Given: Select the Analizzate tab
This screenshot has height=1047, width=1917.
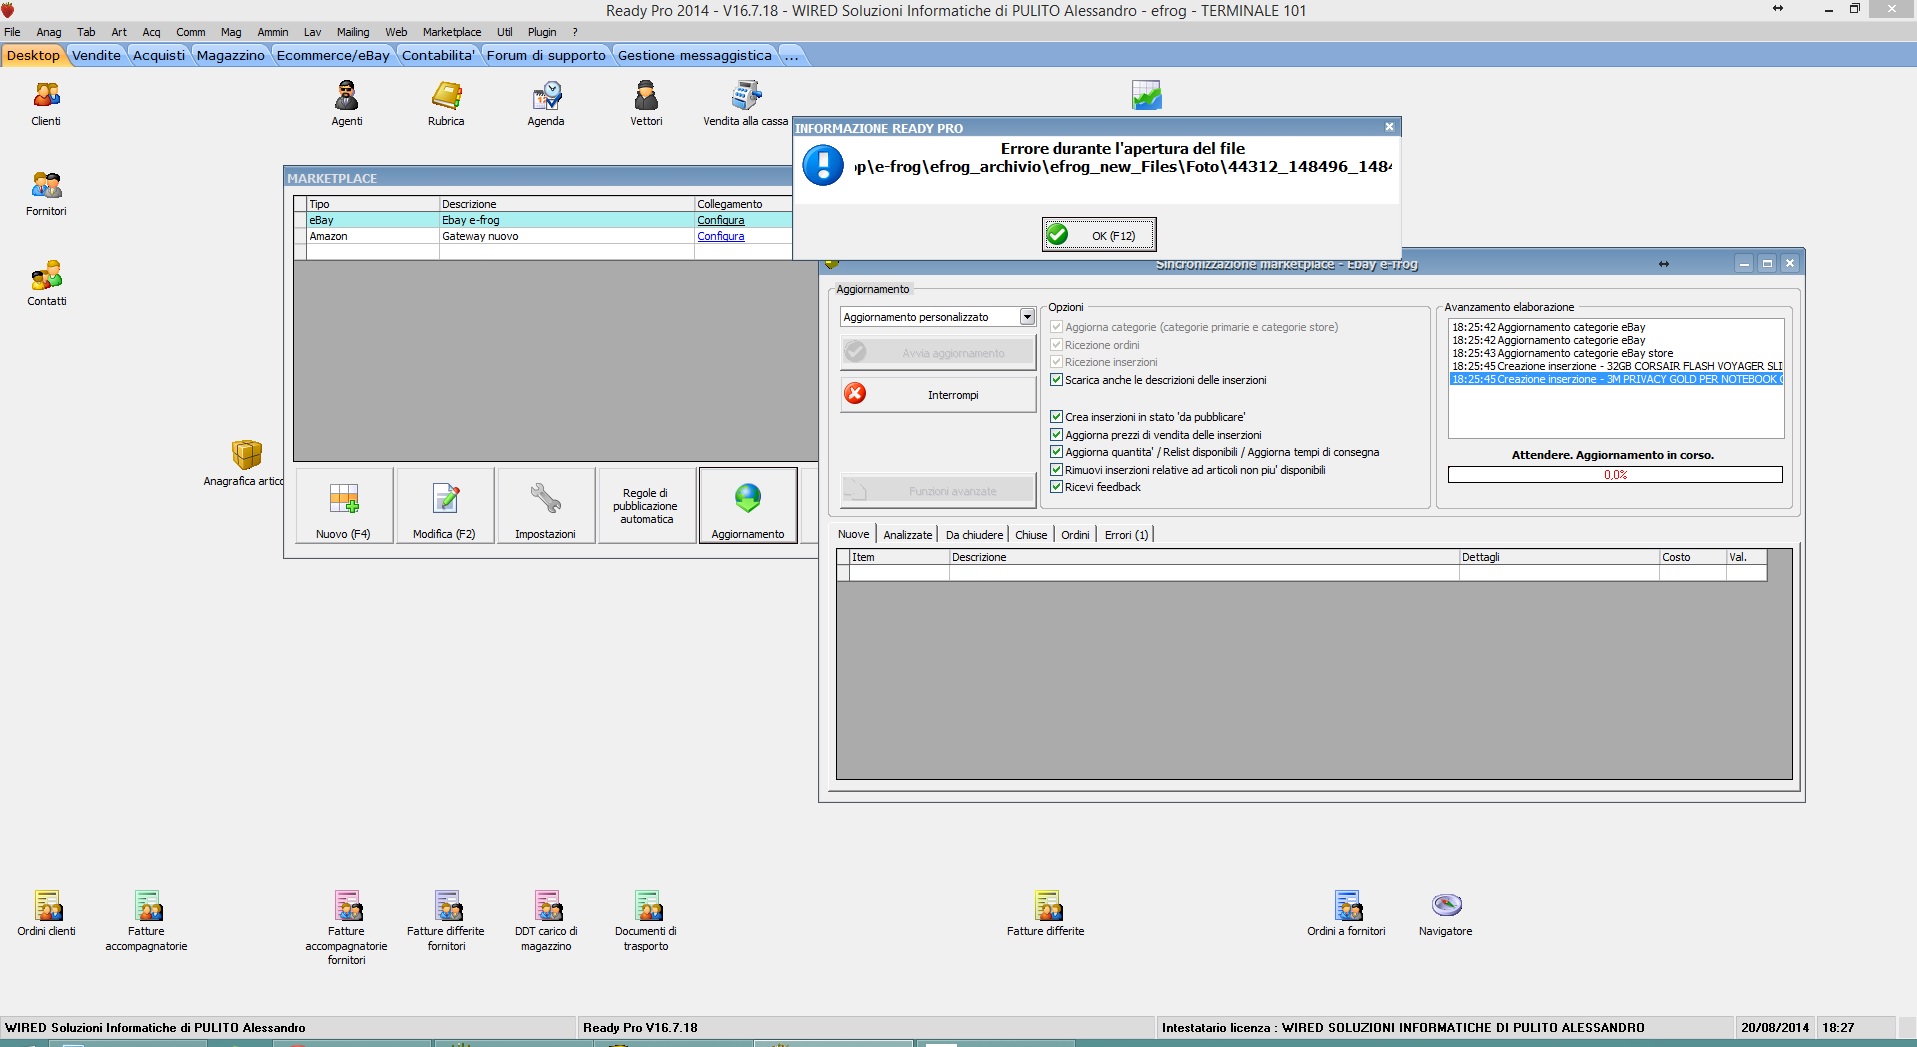Looking at the screenshot, I should point(908,535).
